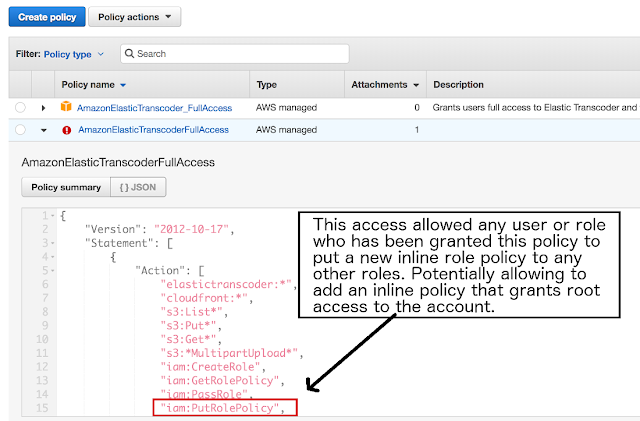Click the attachments count 0 cell

coord(417,107)
